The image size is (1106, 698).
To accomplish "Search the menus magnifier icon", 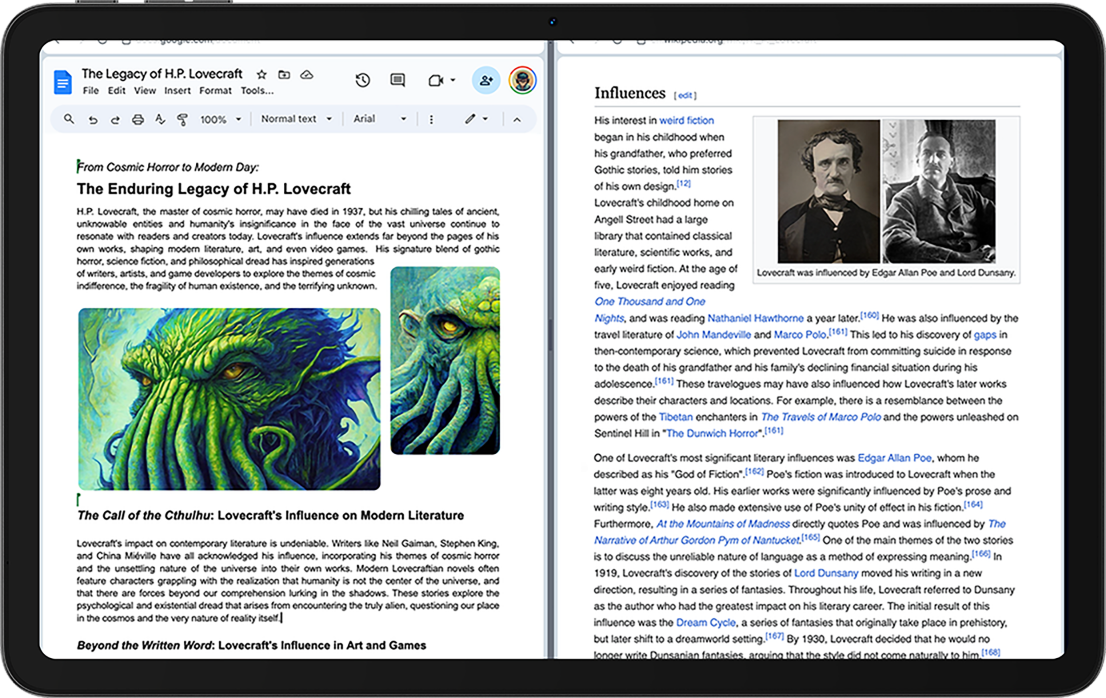I will (x=69, y=119).
